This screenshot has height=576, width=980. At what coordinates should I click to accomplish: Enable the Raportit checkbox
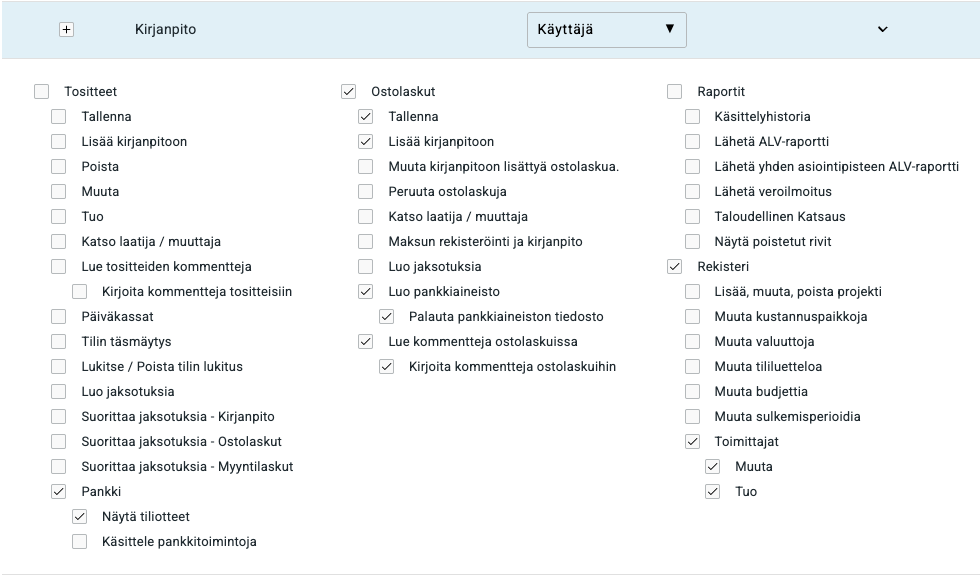(x=675, y=92)
